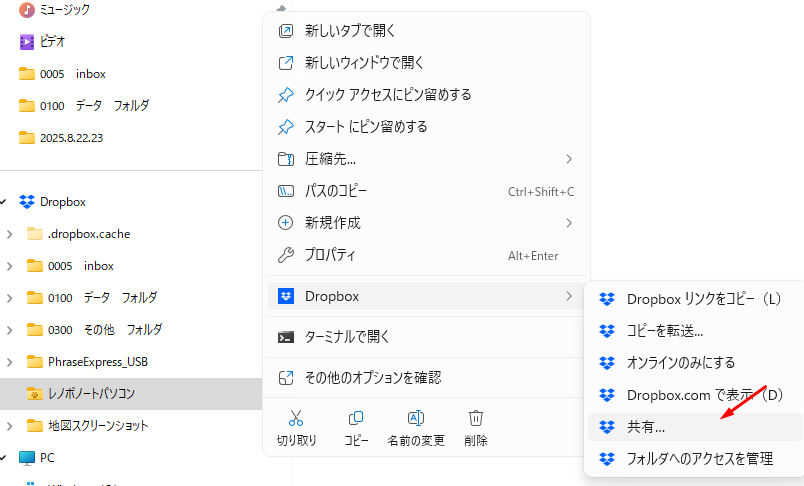Open ターミナルで開く menu item
Image resolution: width=804 pixels, height=486 pixels.
pyautogui.click(x=346, y=337)
